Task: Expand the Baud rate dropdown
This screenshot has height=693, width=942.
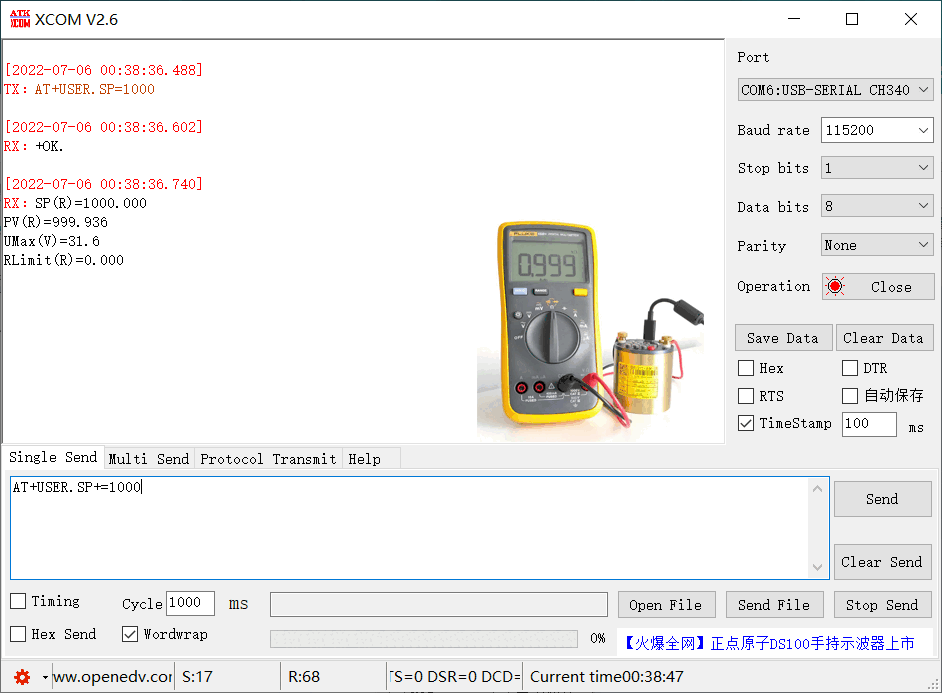Action: [x=877, y=130]
